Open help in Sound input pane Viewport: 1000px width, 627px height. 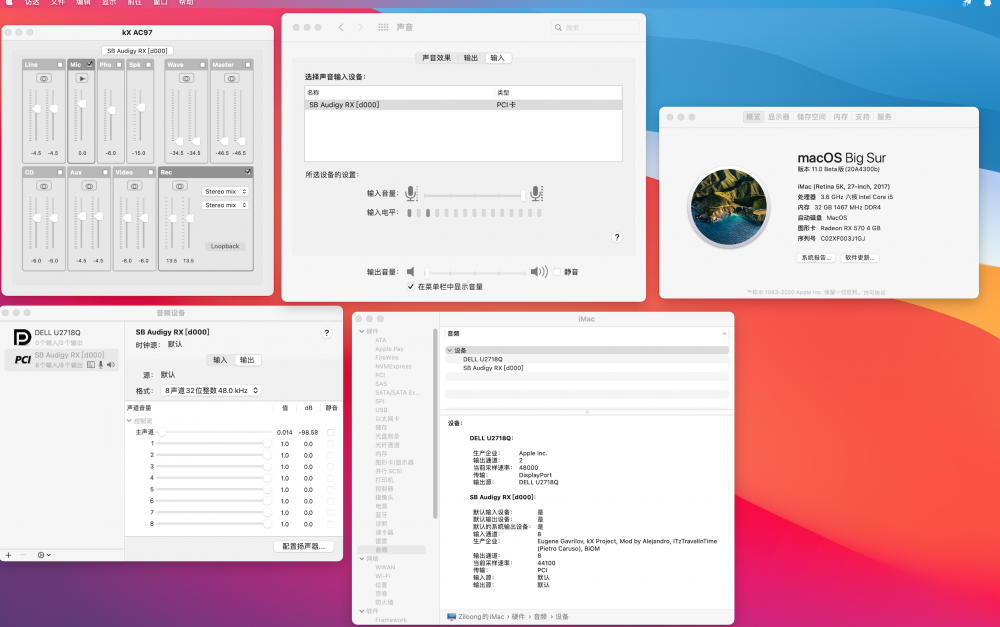[x=617, y=237]
